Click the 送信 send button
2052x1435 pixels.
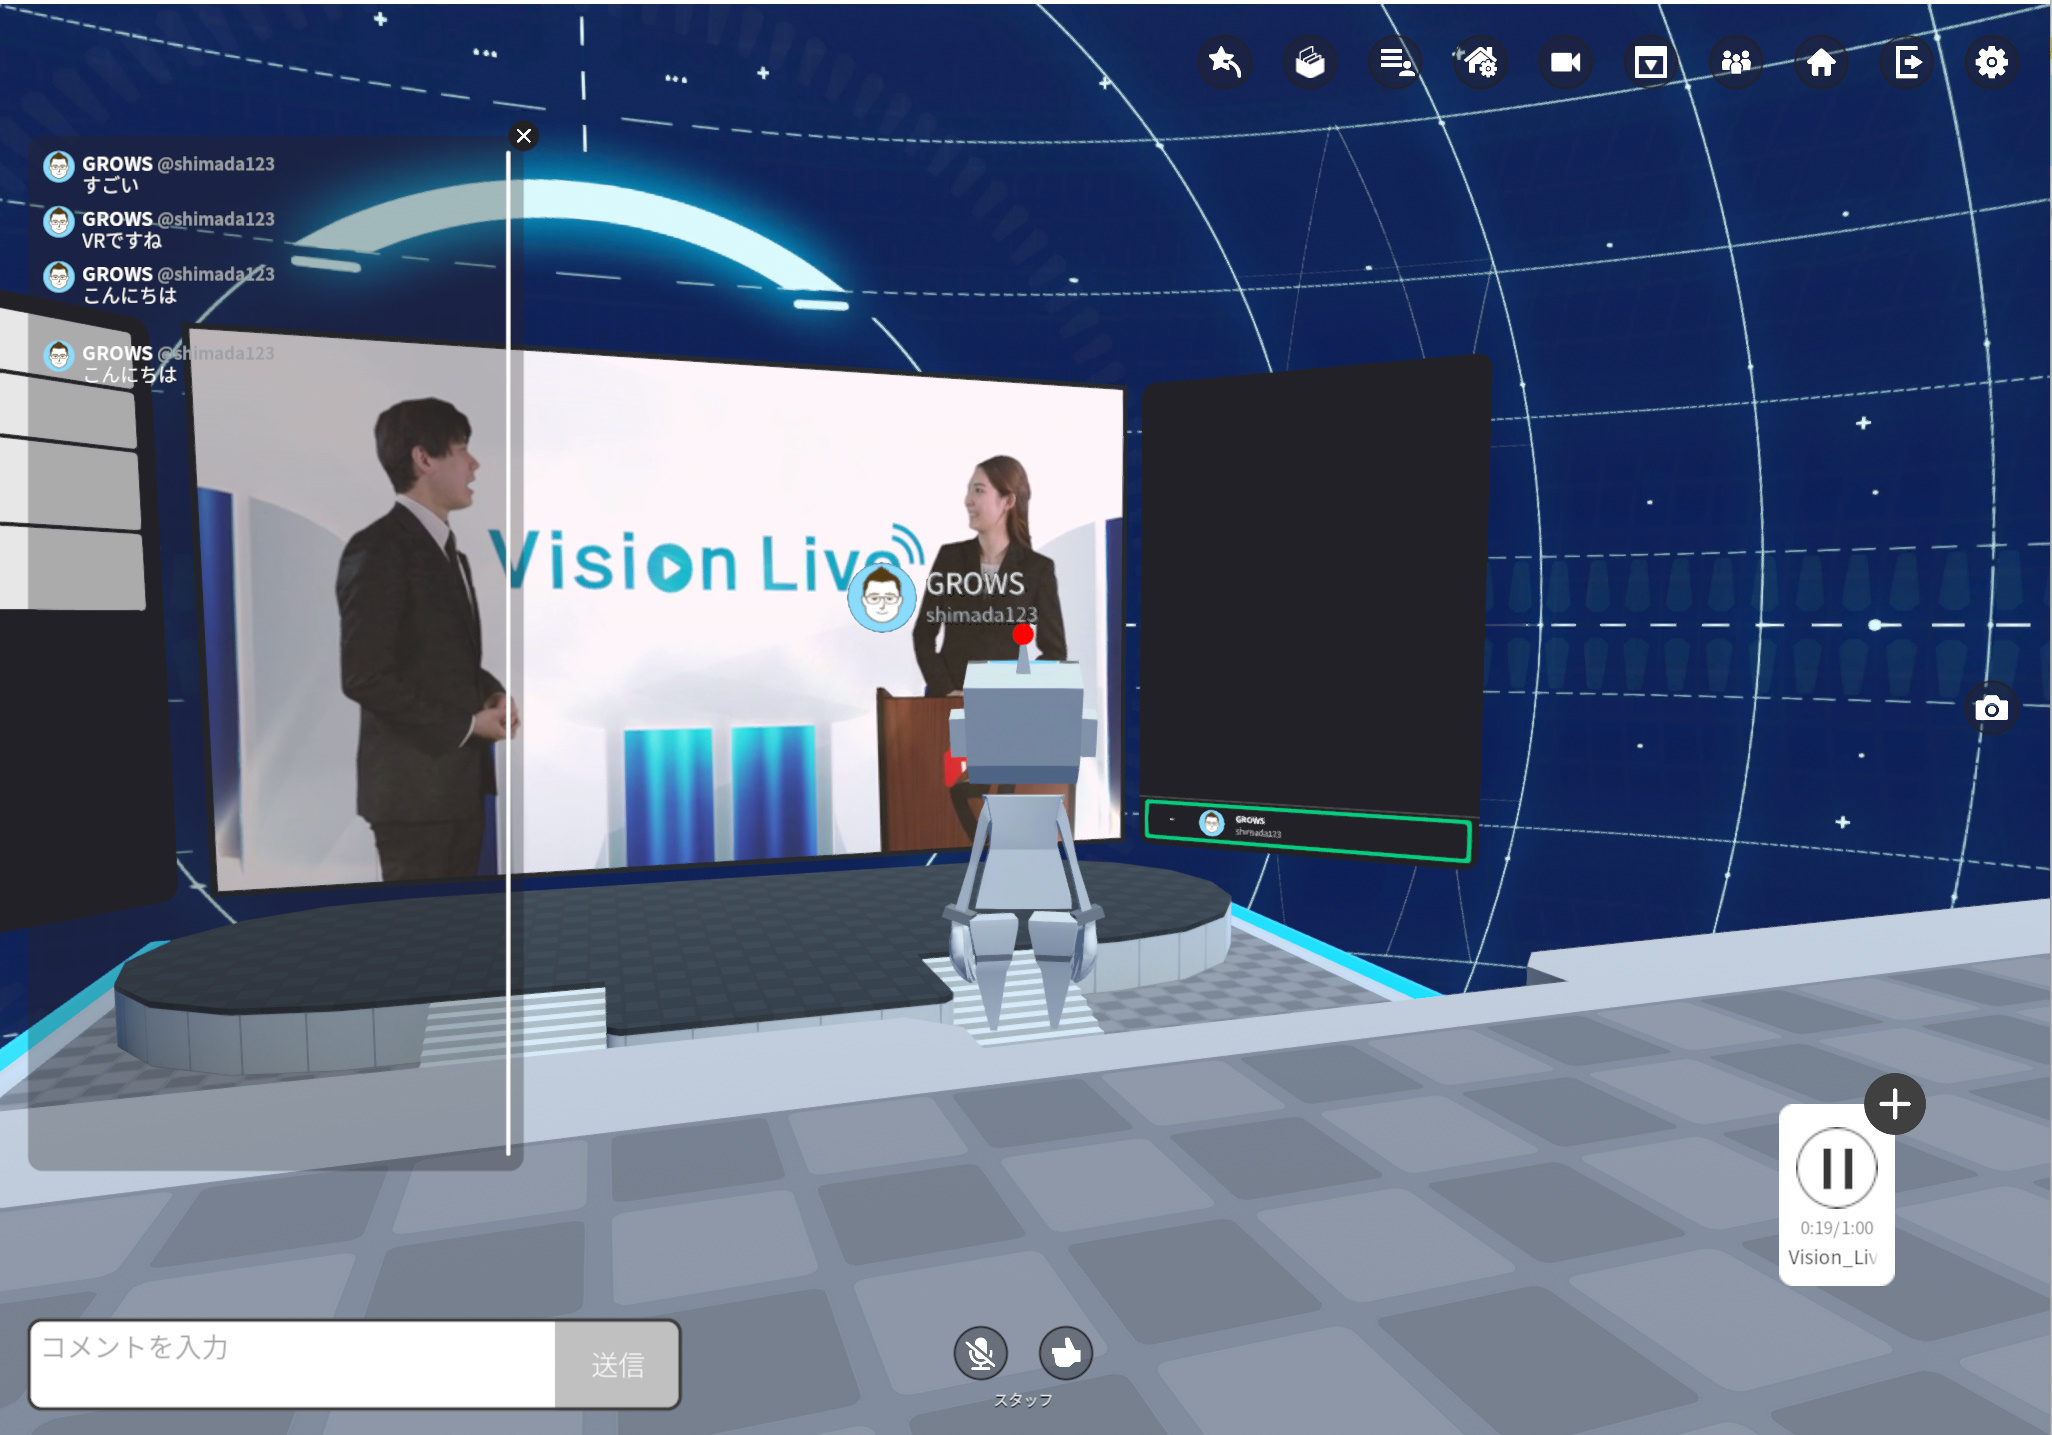tap(617, 1365)
